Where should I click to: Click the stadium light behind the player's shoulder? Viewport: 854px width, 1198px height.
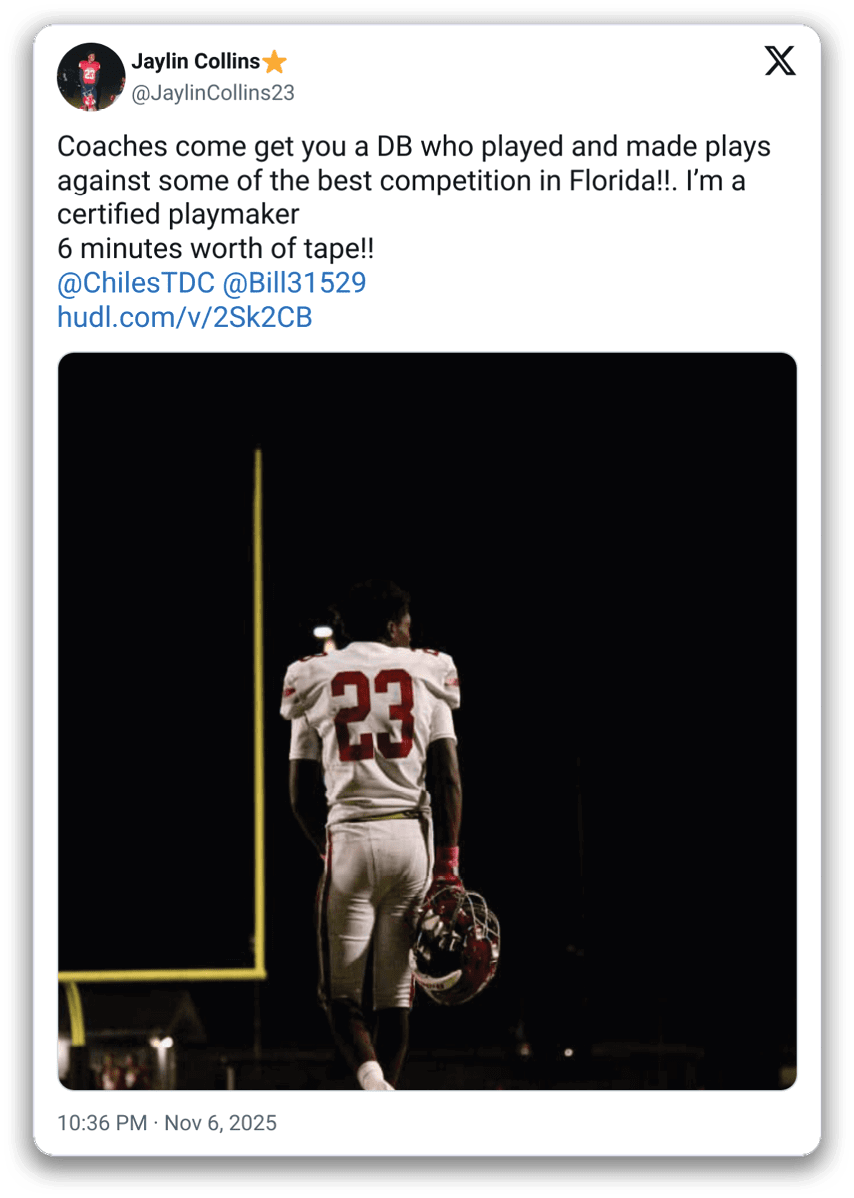pyautogui.click(x=322, y=632)
